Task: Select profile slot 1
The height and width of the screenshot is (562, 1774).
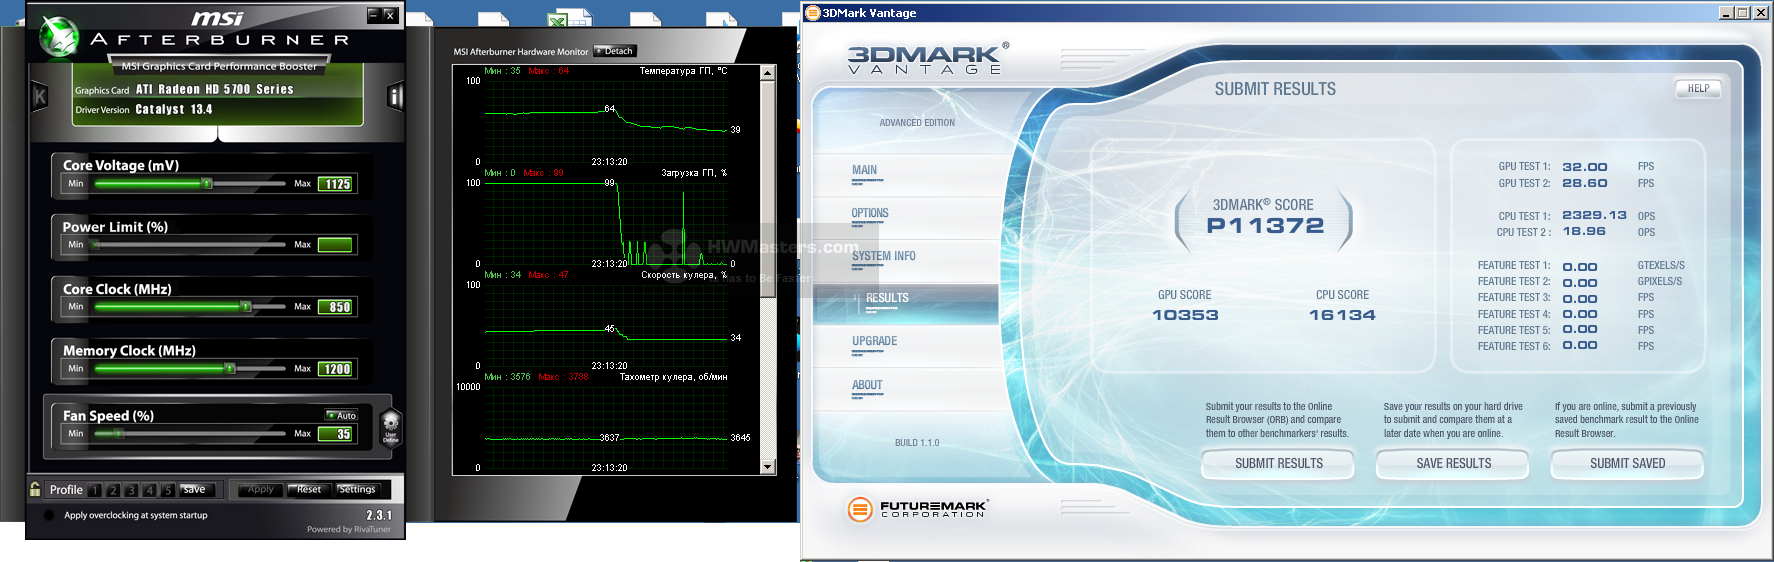Action: pyautogui.click(x=95, y=490)
